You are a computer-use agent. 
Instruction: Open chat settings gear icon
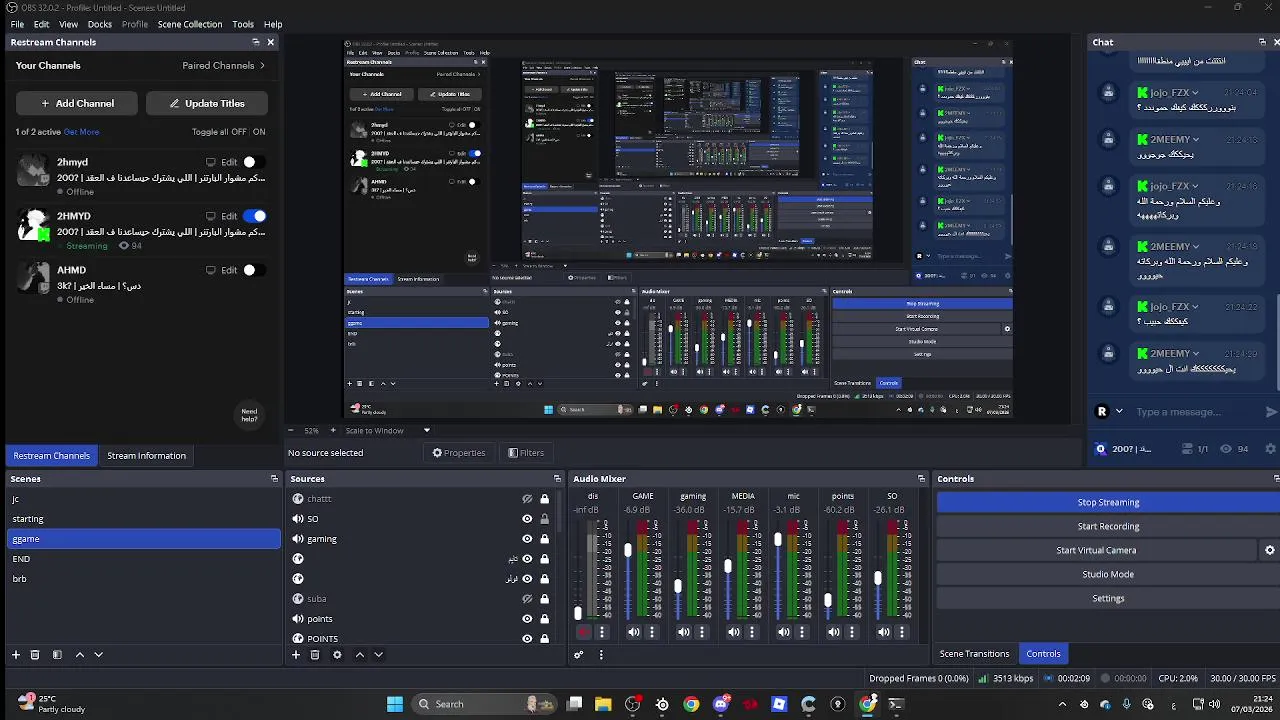coord(1272,449)
